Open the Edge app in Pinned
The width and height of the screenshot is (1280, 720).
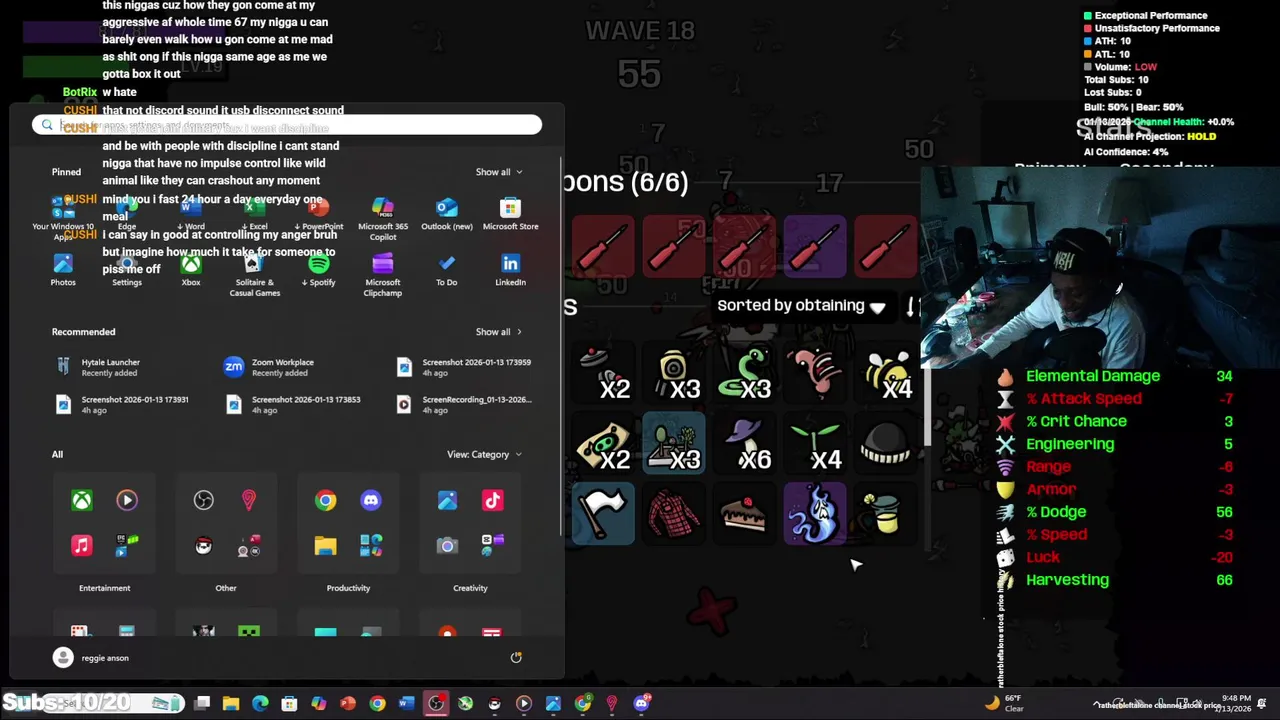(x=127, y=214)
